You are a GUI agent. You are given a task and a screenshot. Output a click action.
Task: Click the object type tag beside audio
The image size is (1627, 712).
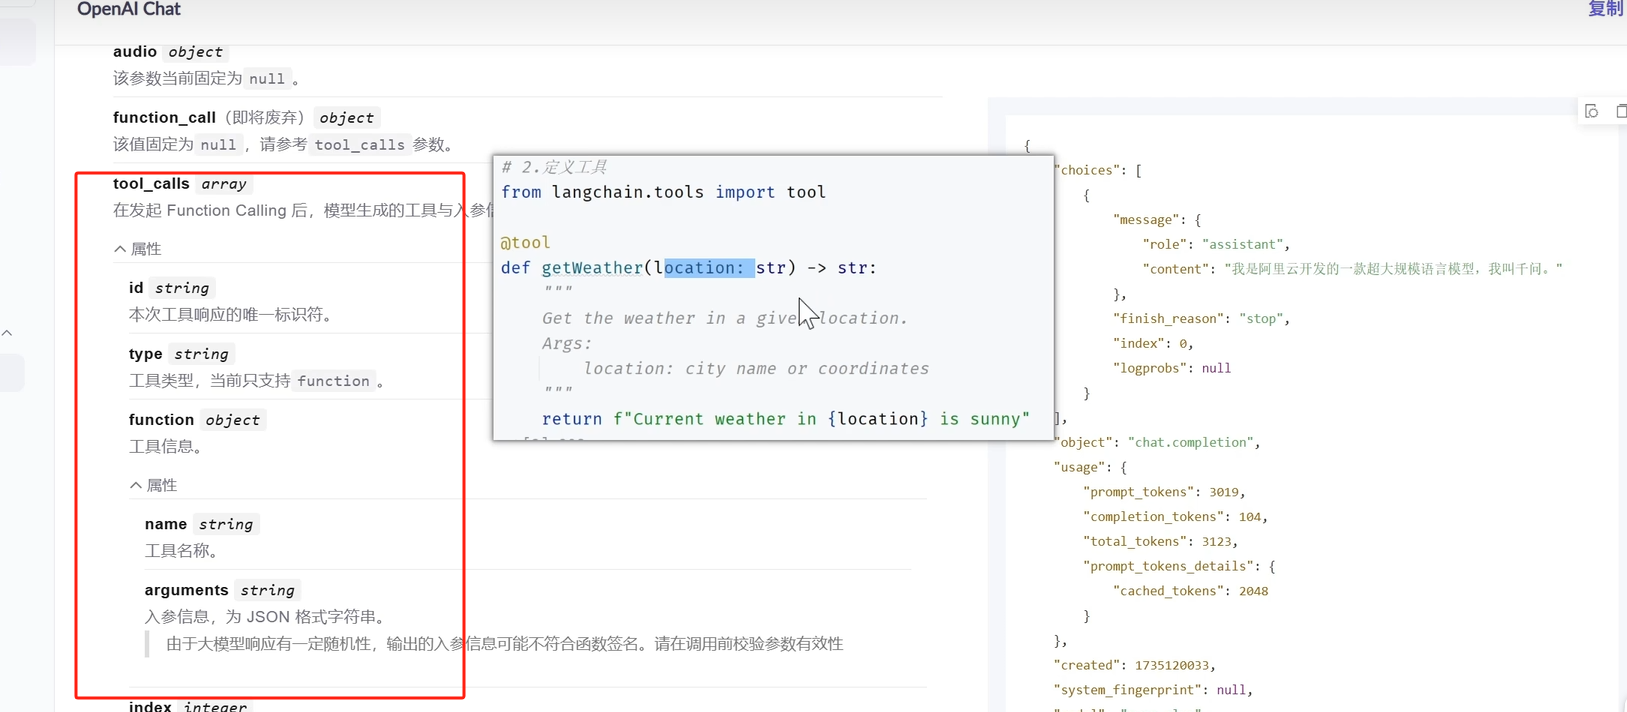(x=195, y=51)
